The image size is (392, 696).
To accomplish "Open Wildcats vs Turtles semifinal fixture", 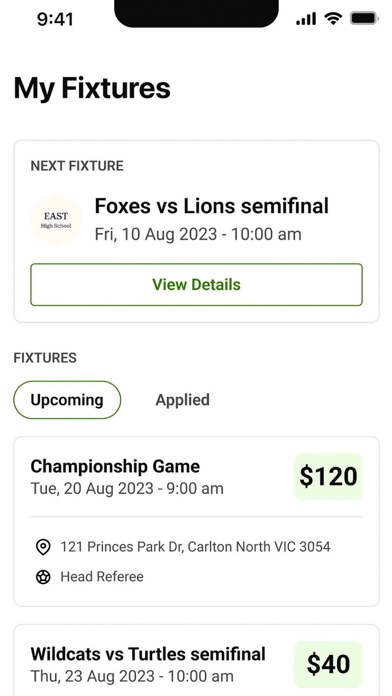I will [148, 654].
